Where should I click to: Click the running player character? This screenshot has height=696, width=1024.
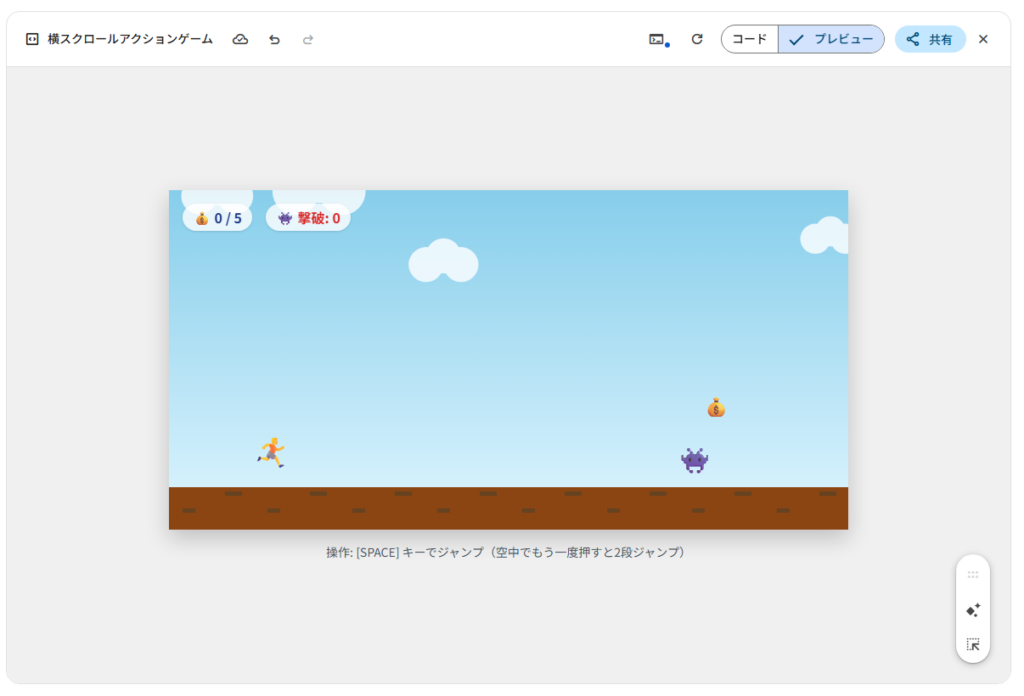[271, 452]
